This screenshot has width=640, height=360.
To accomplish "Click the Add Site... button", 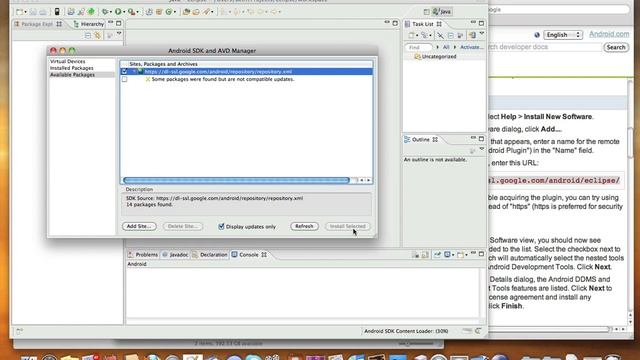I will pyautogui.click(x=139, y=226).
